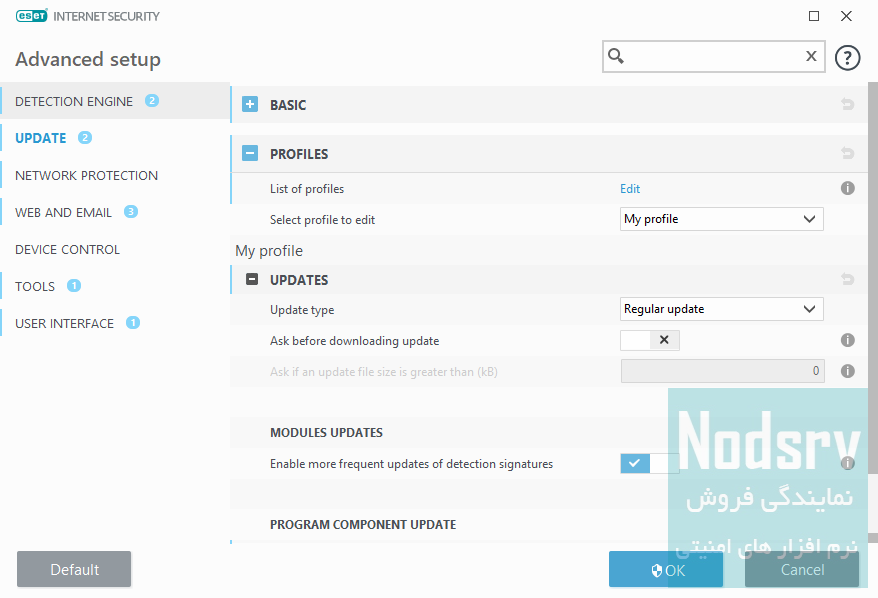Click the MODULES UPDATES heading

click(326, 433)
